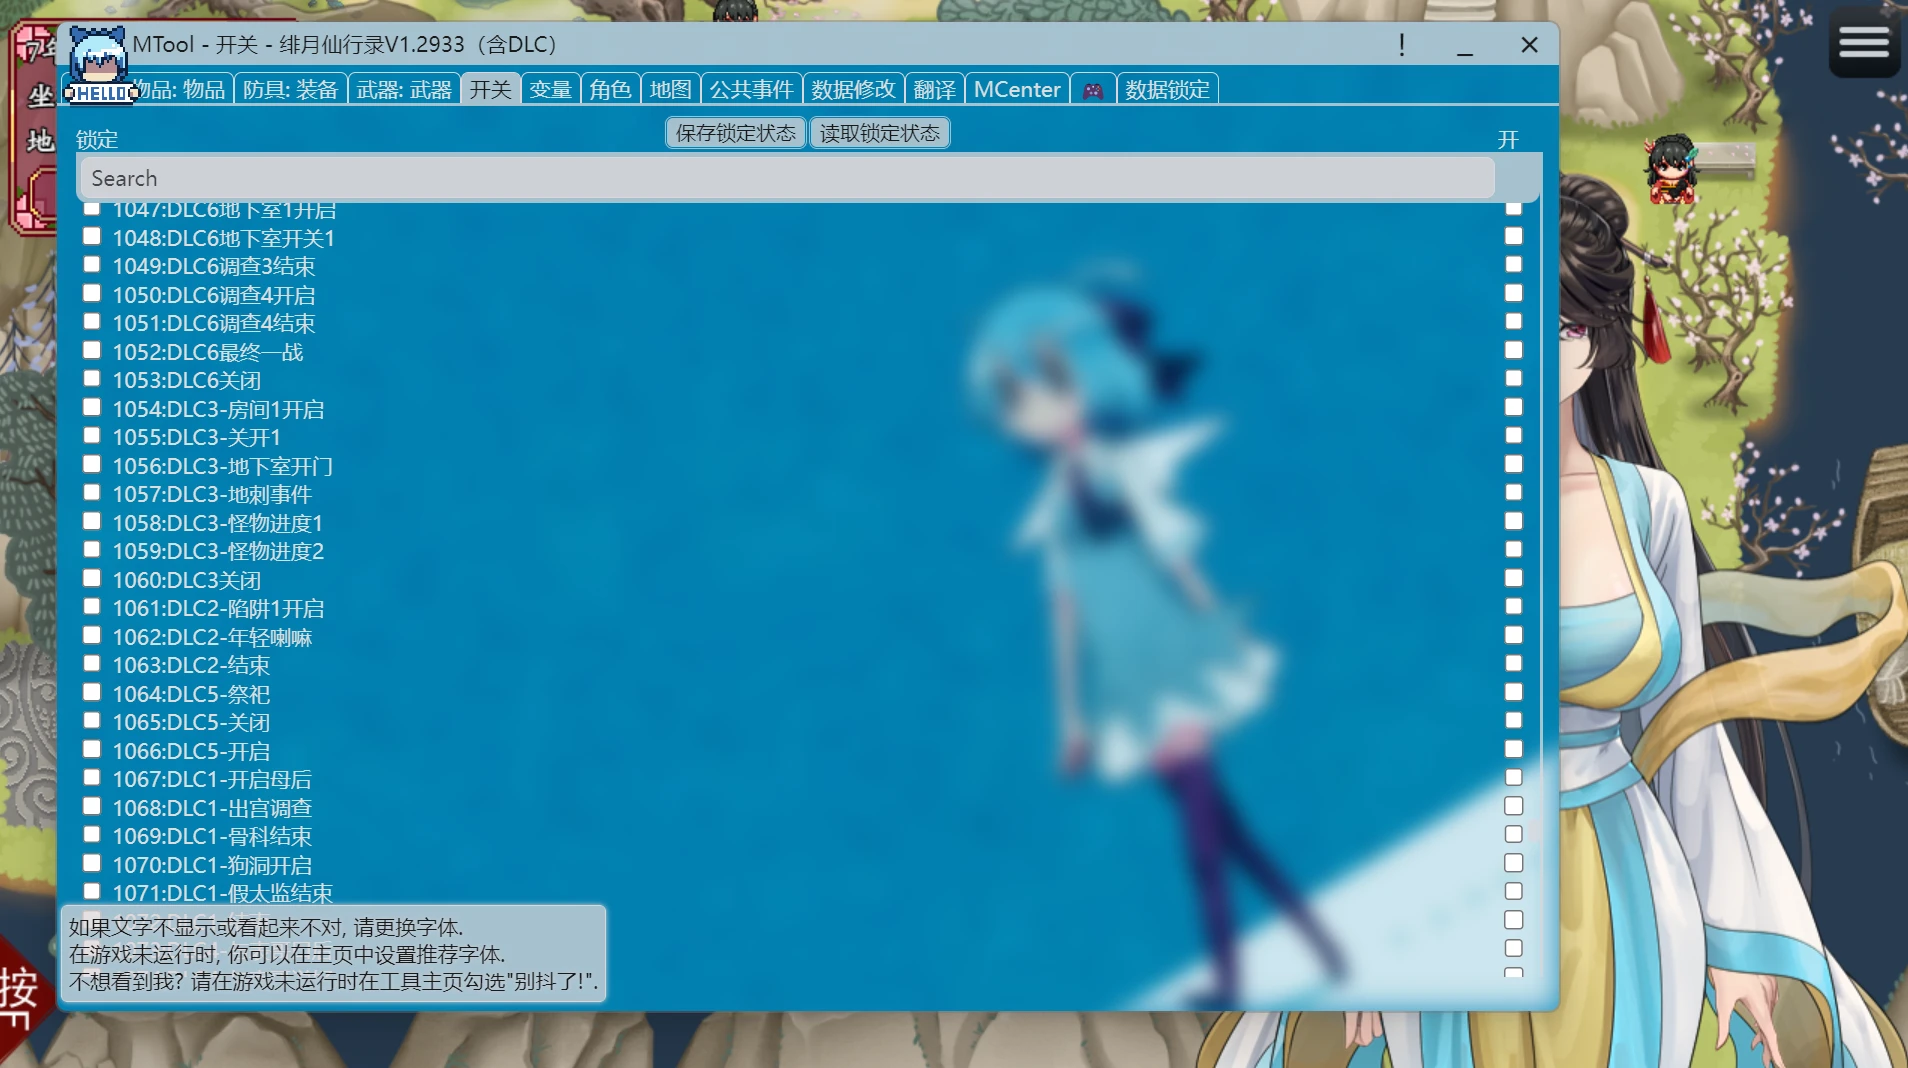Tick the lock checkbox for 1052:DLC6最终一战
This screenshot has height=1068, width=1908.
tap(92, 350)
